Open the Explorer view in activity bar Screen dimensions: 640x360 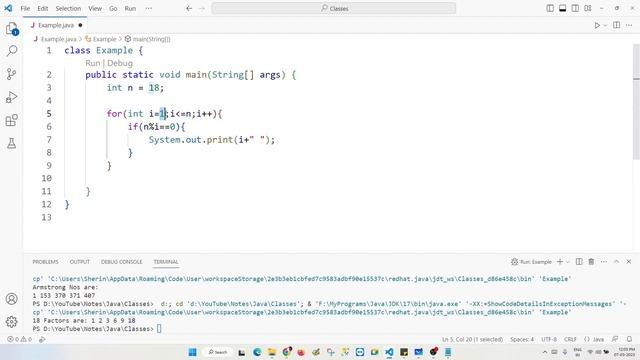11,28
